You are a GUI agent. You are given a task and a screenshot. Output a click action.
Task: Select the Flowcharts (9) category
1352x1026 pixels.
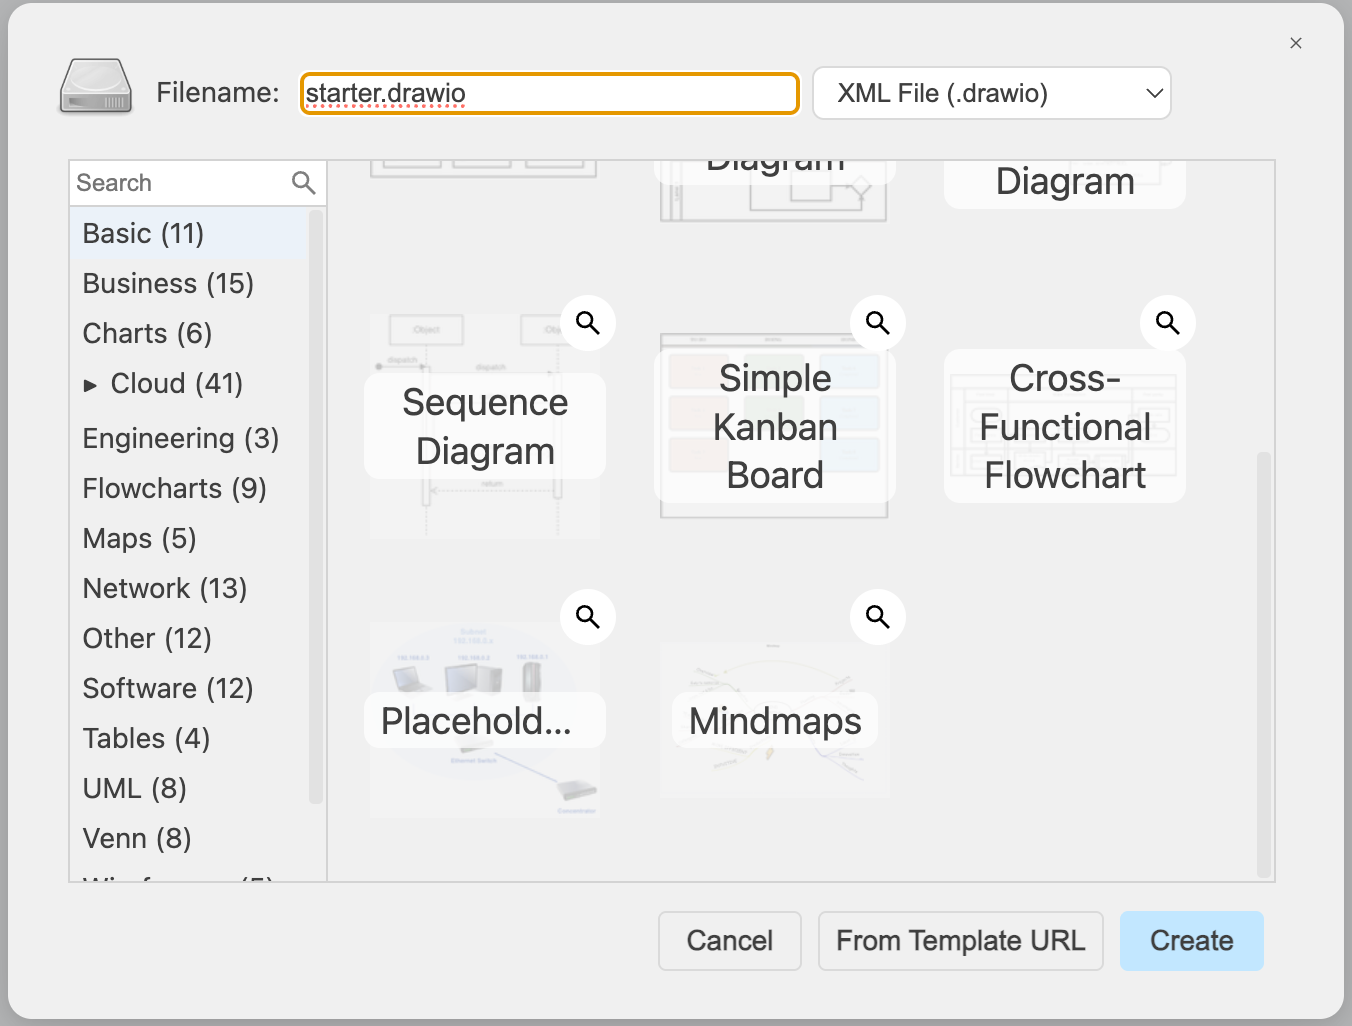tap(174, 488)
